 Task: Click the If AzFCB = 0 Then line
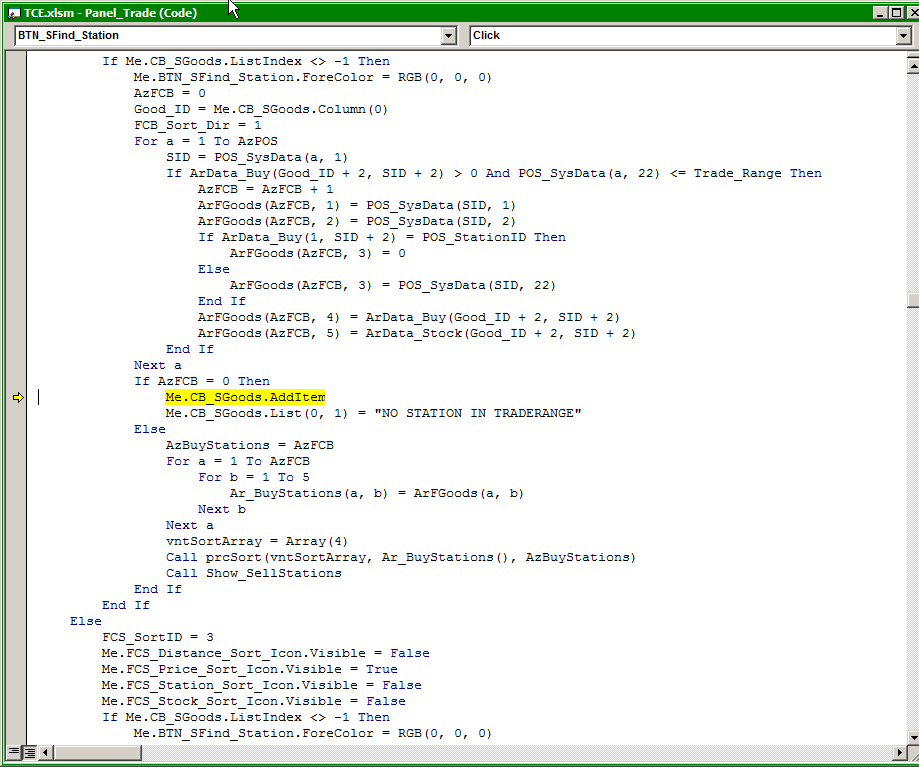202,381
